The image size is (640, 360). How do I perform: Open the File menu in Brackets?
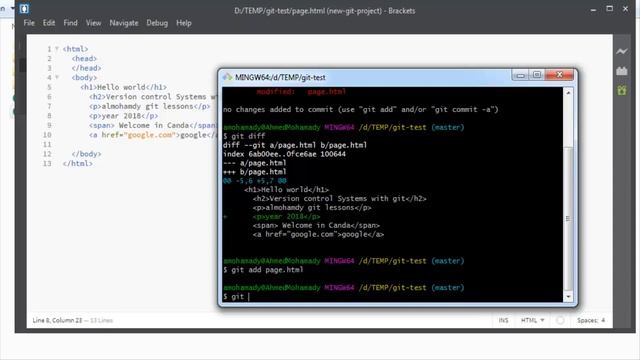point(29,23)
